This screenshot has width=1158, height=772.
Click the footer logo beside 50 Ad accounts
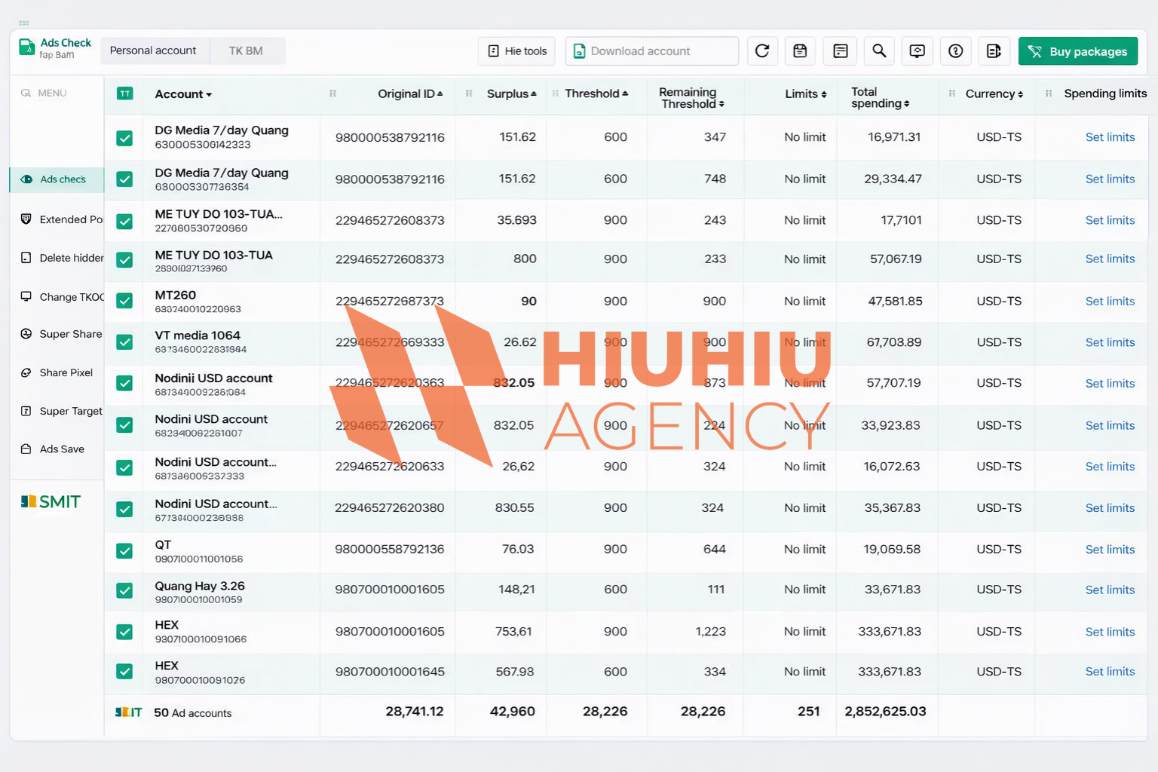tap(129, 712)
